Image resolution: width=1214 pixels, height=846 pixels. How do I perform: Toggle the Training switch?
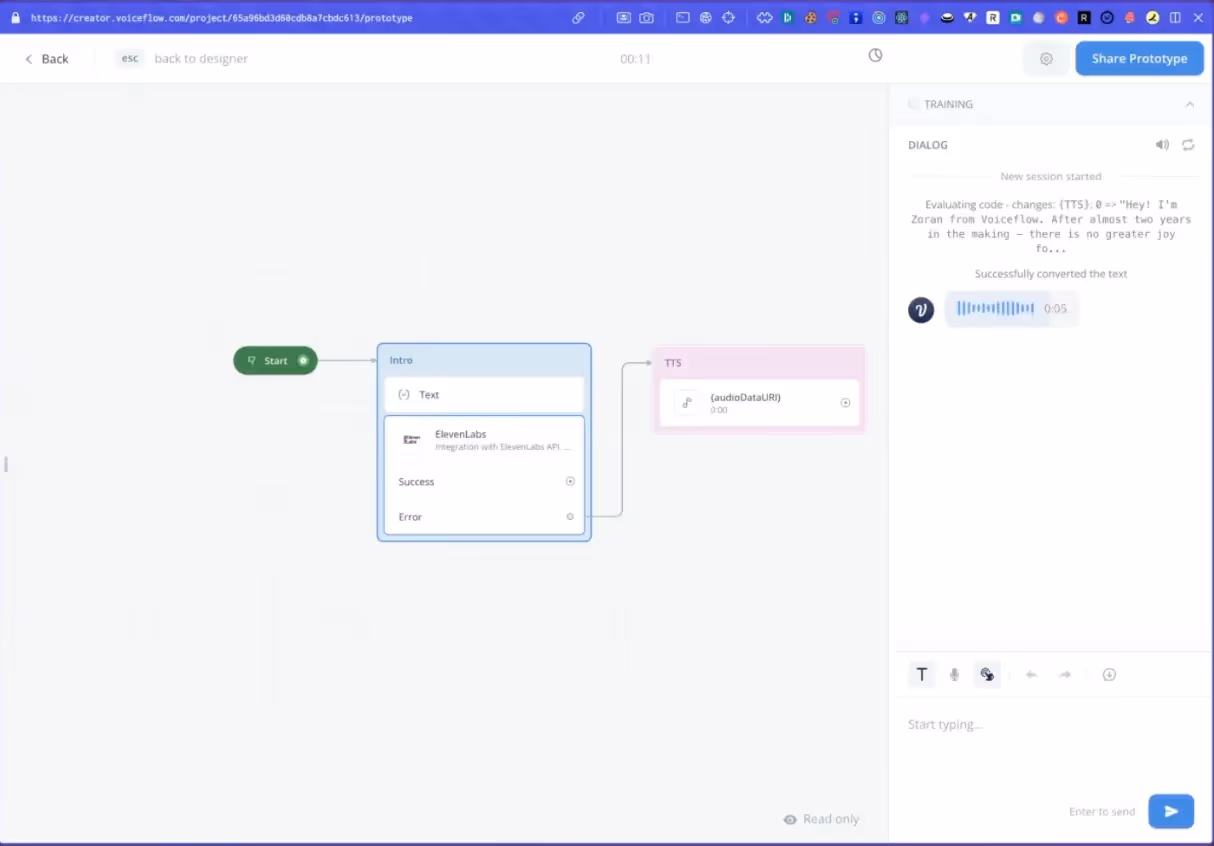(913, 104)
